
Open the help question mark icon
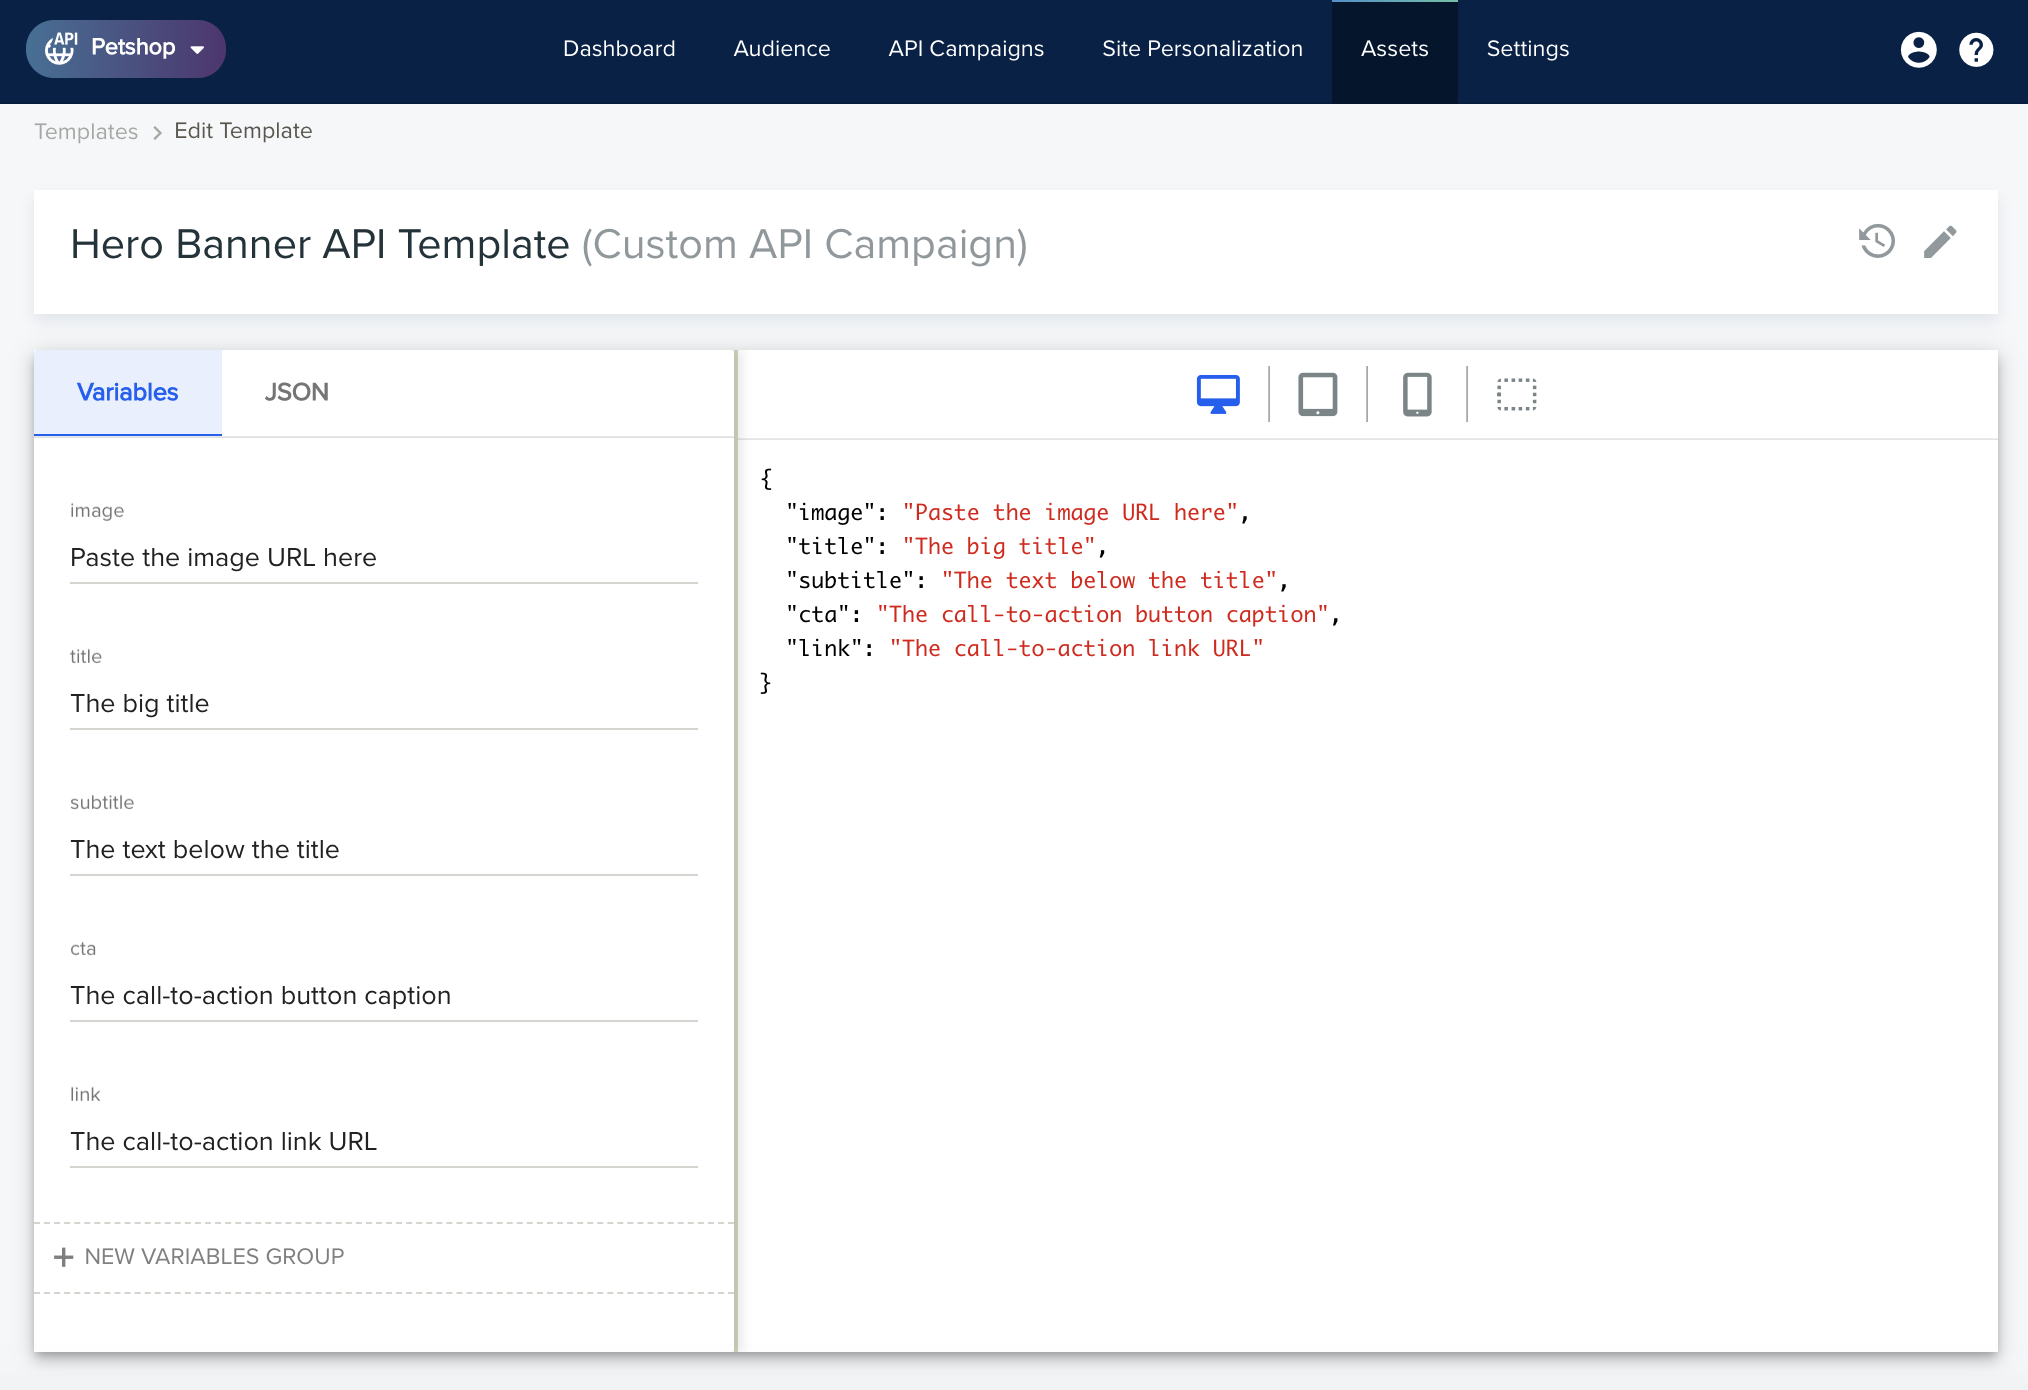coord(1976,49)
